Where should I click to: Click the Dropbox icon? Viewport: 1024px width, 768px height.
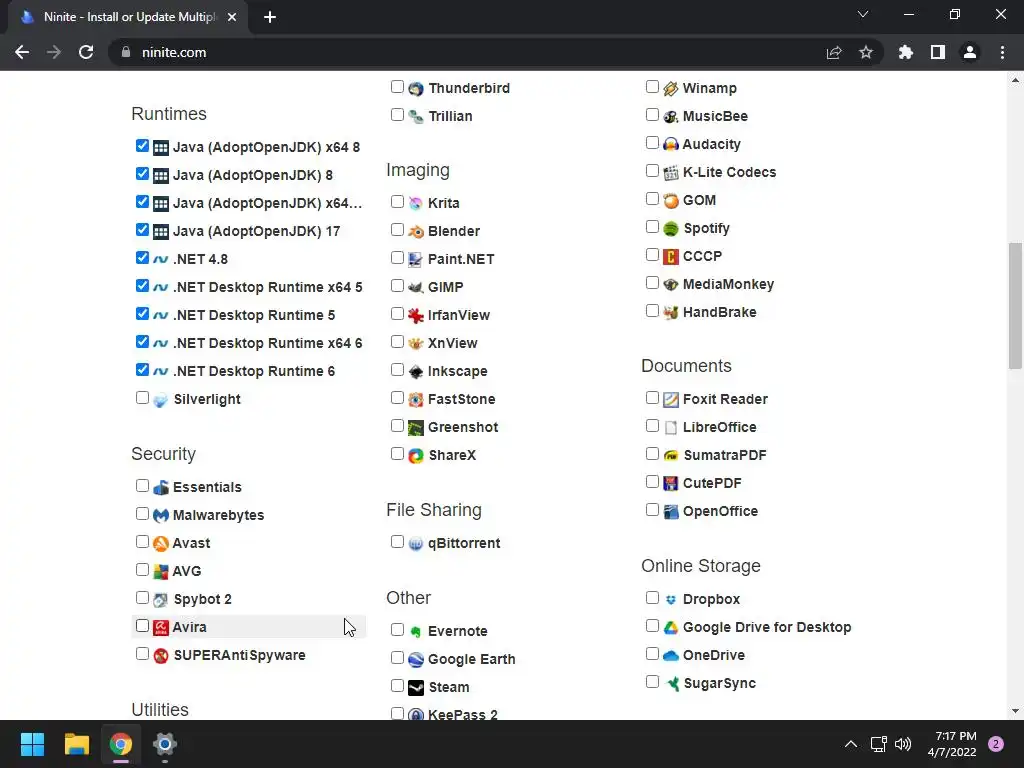[x=671, y=600]
